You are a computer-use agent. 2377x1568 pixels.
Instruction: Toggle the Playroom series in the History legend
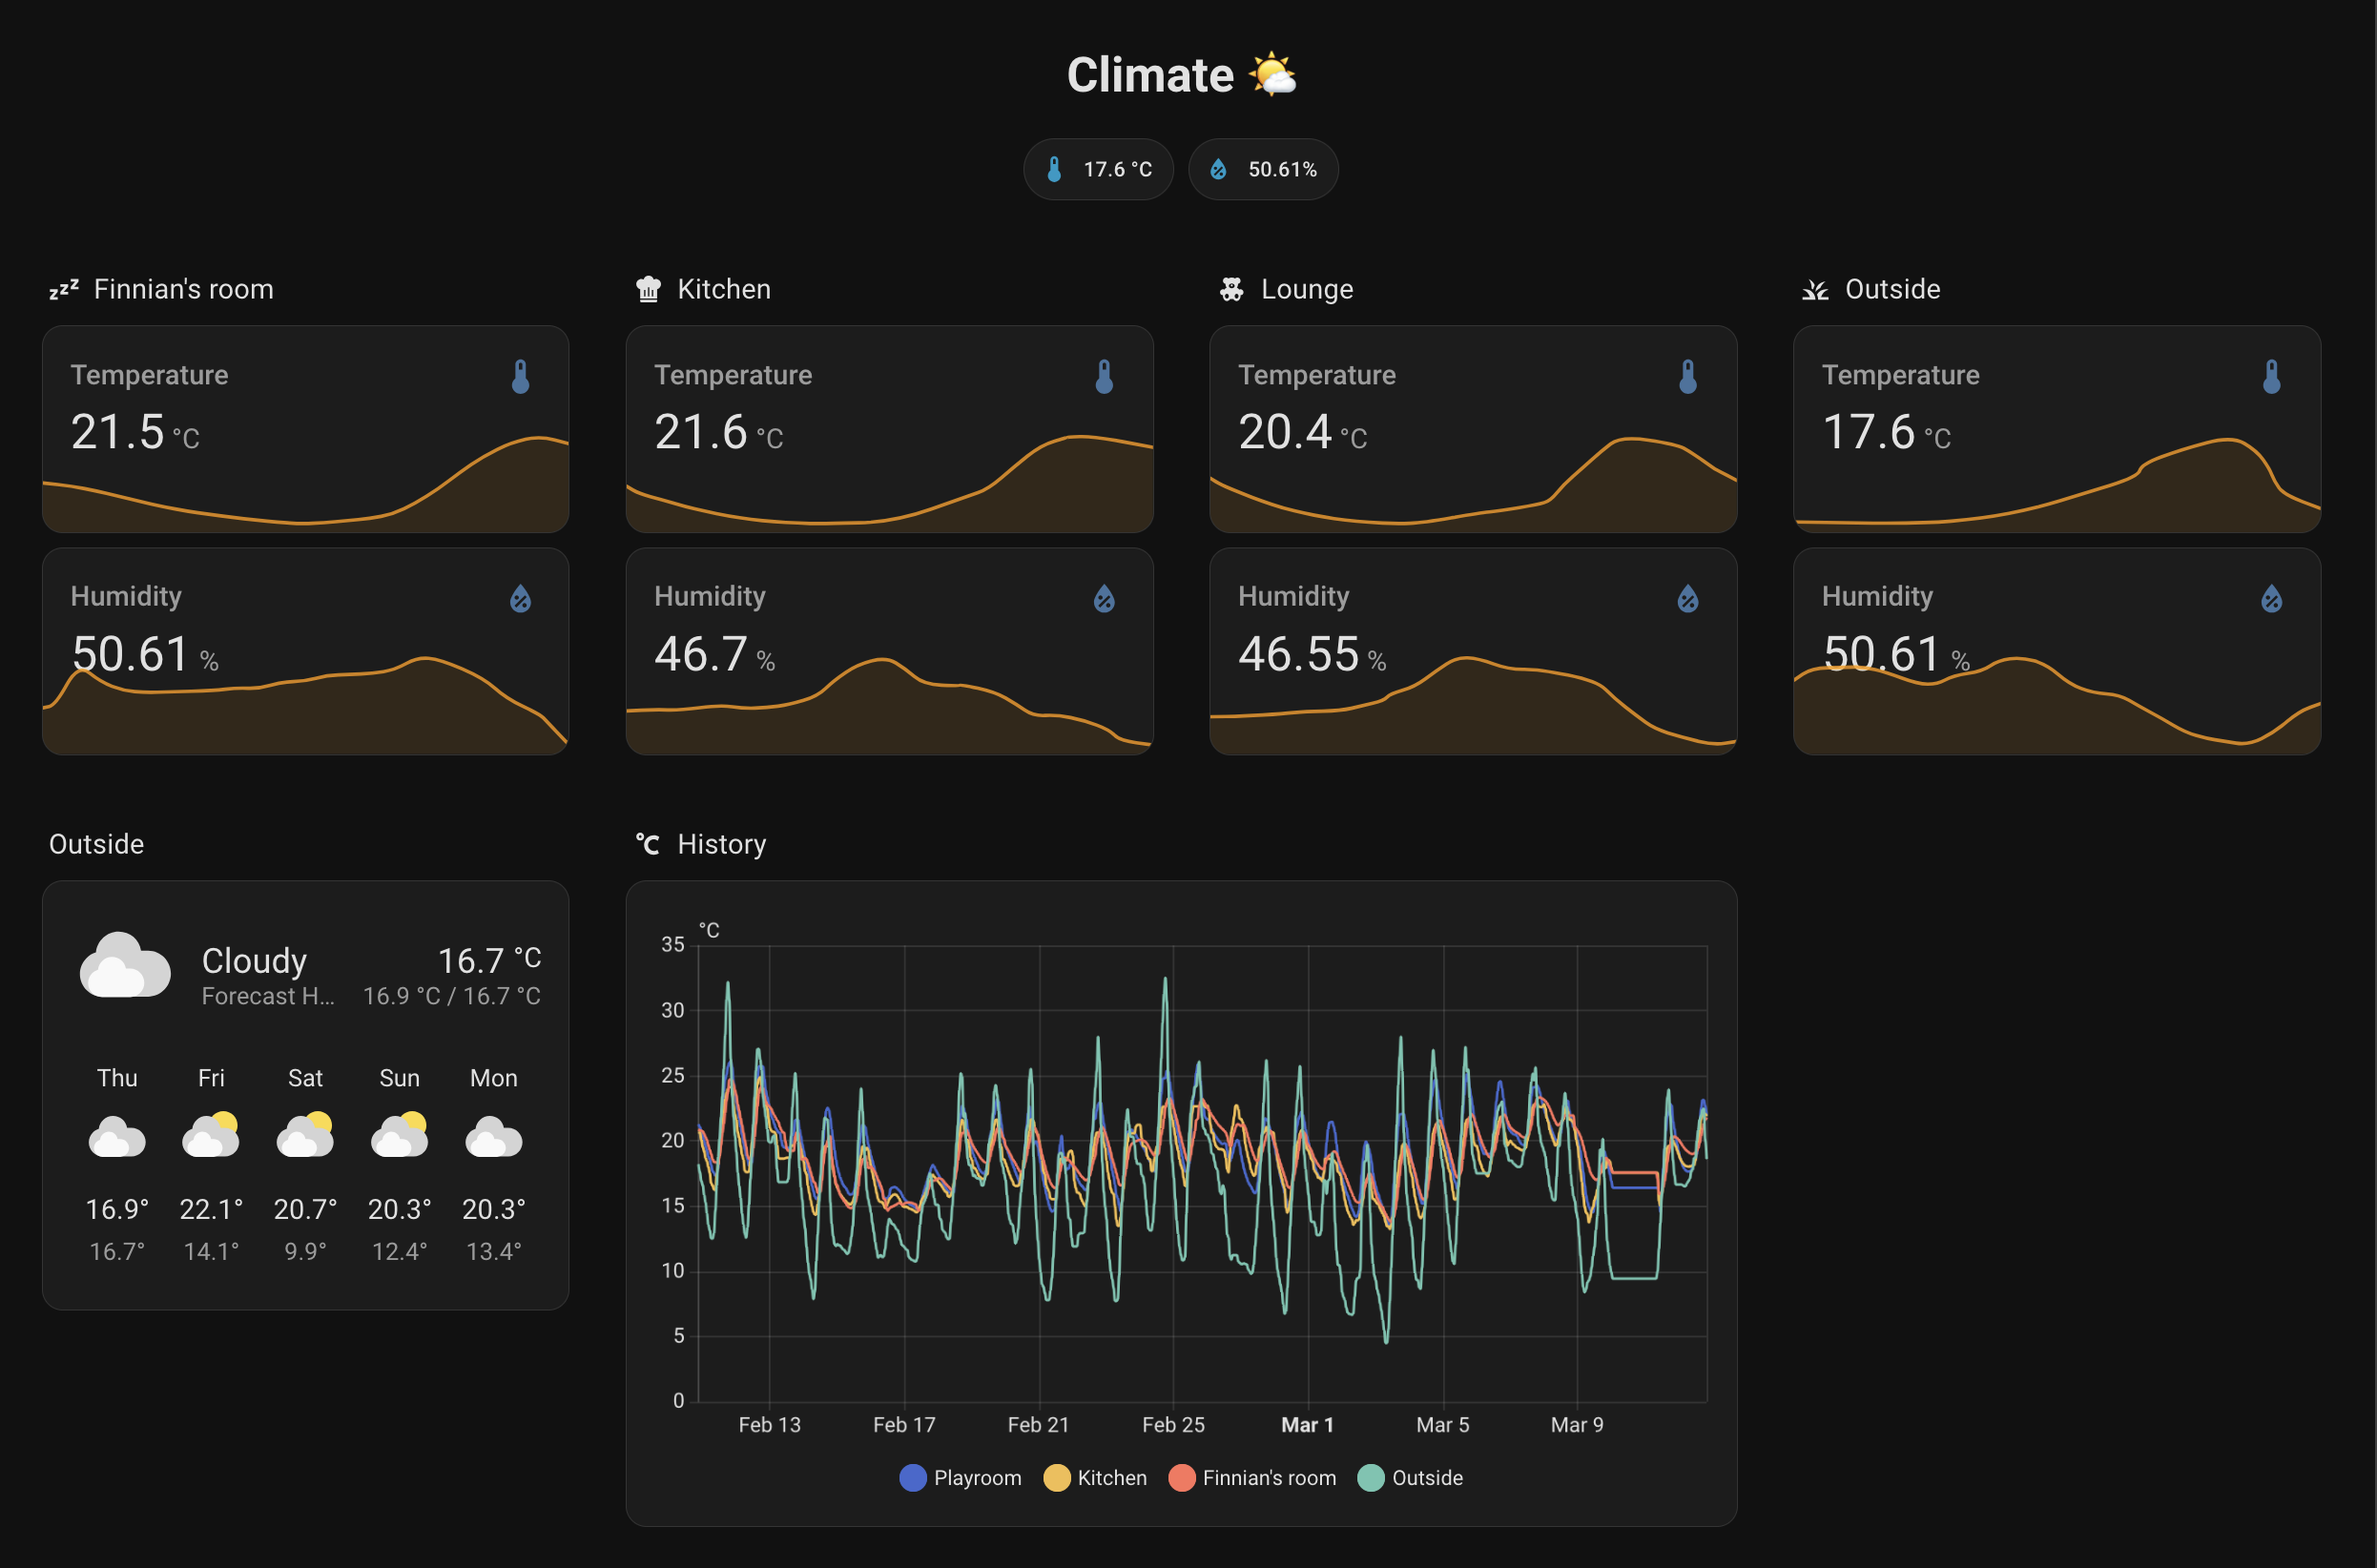coord(960,1478)
